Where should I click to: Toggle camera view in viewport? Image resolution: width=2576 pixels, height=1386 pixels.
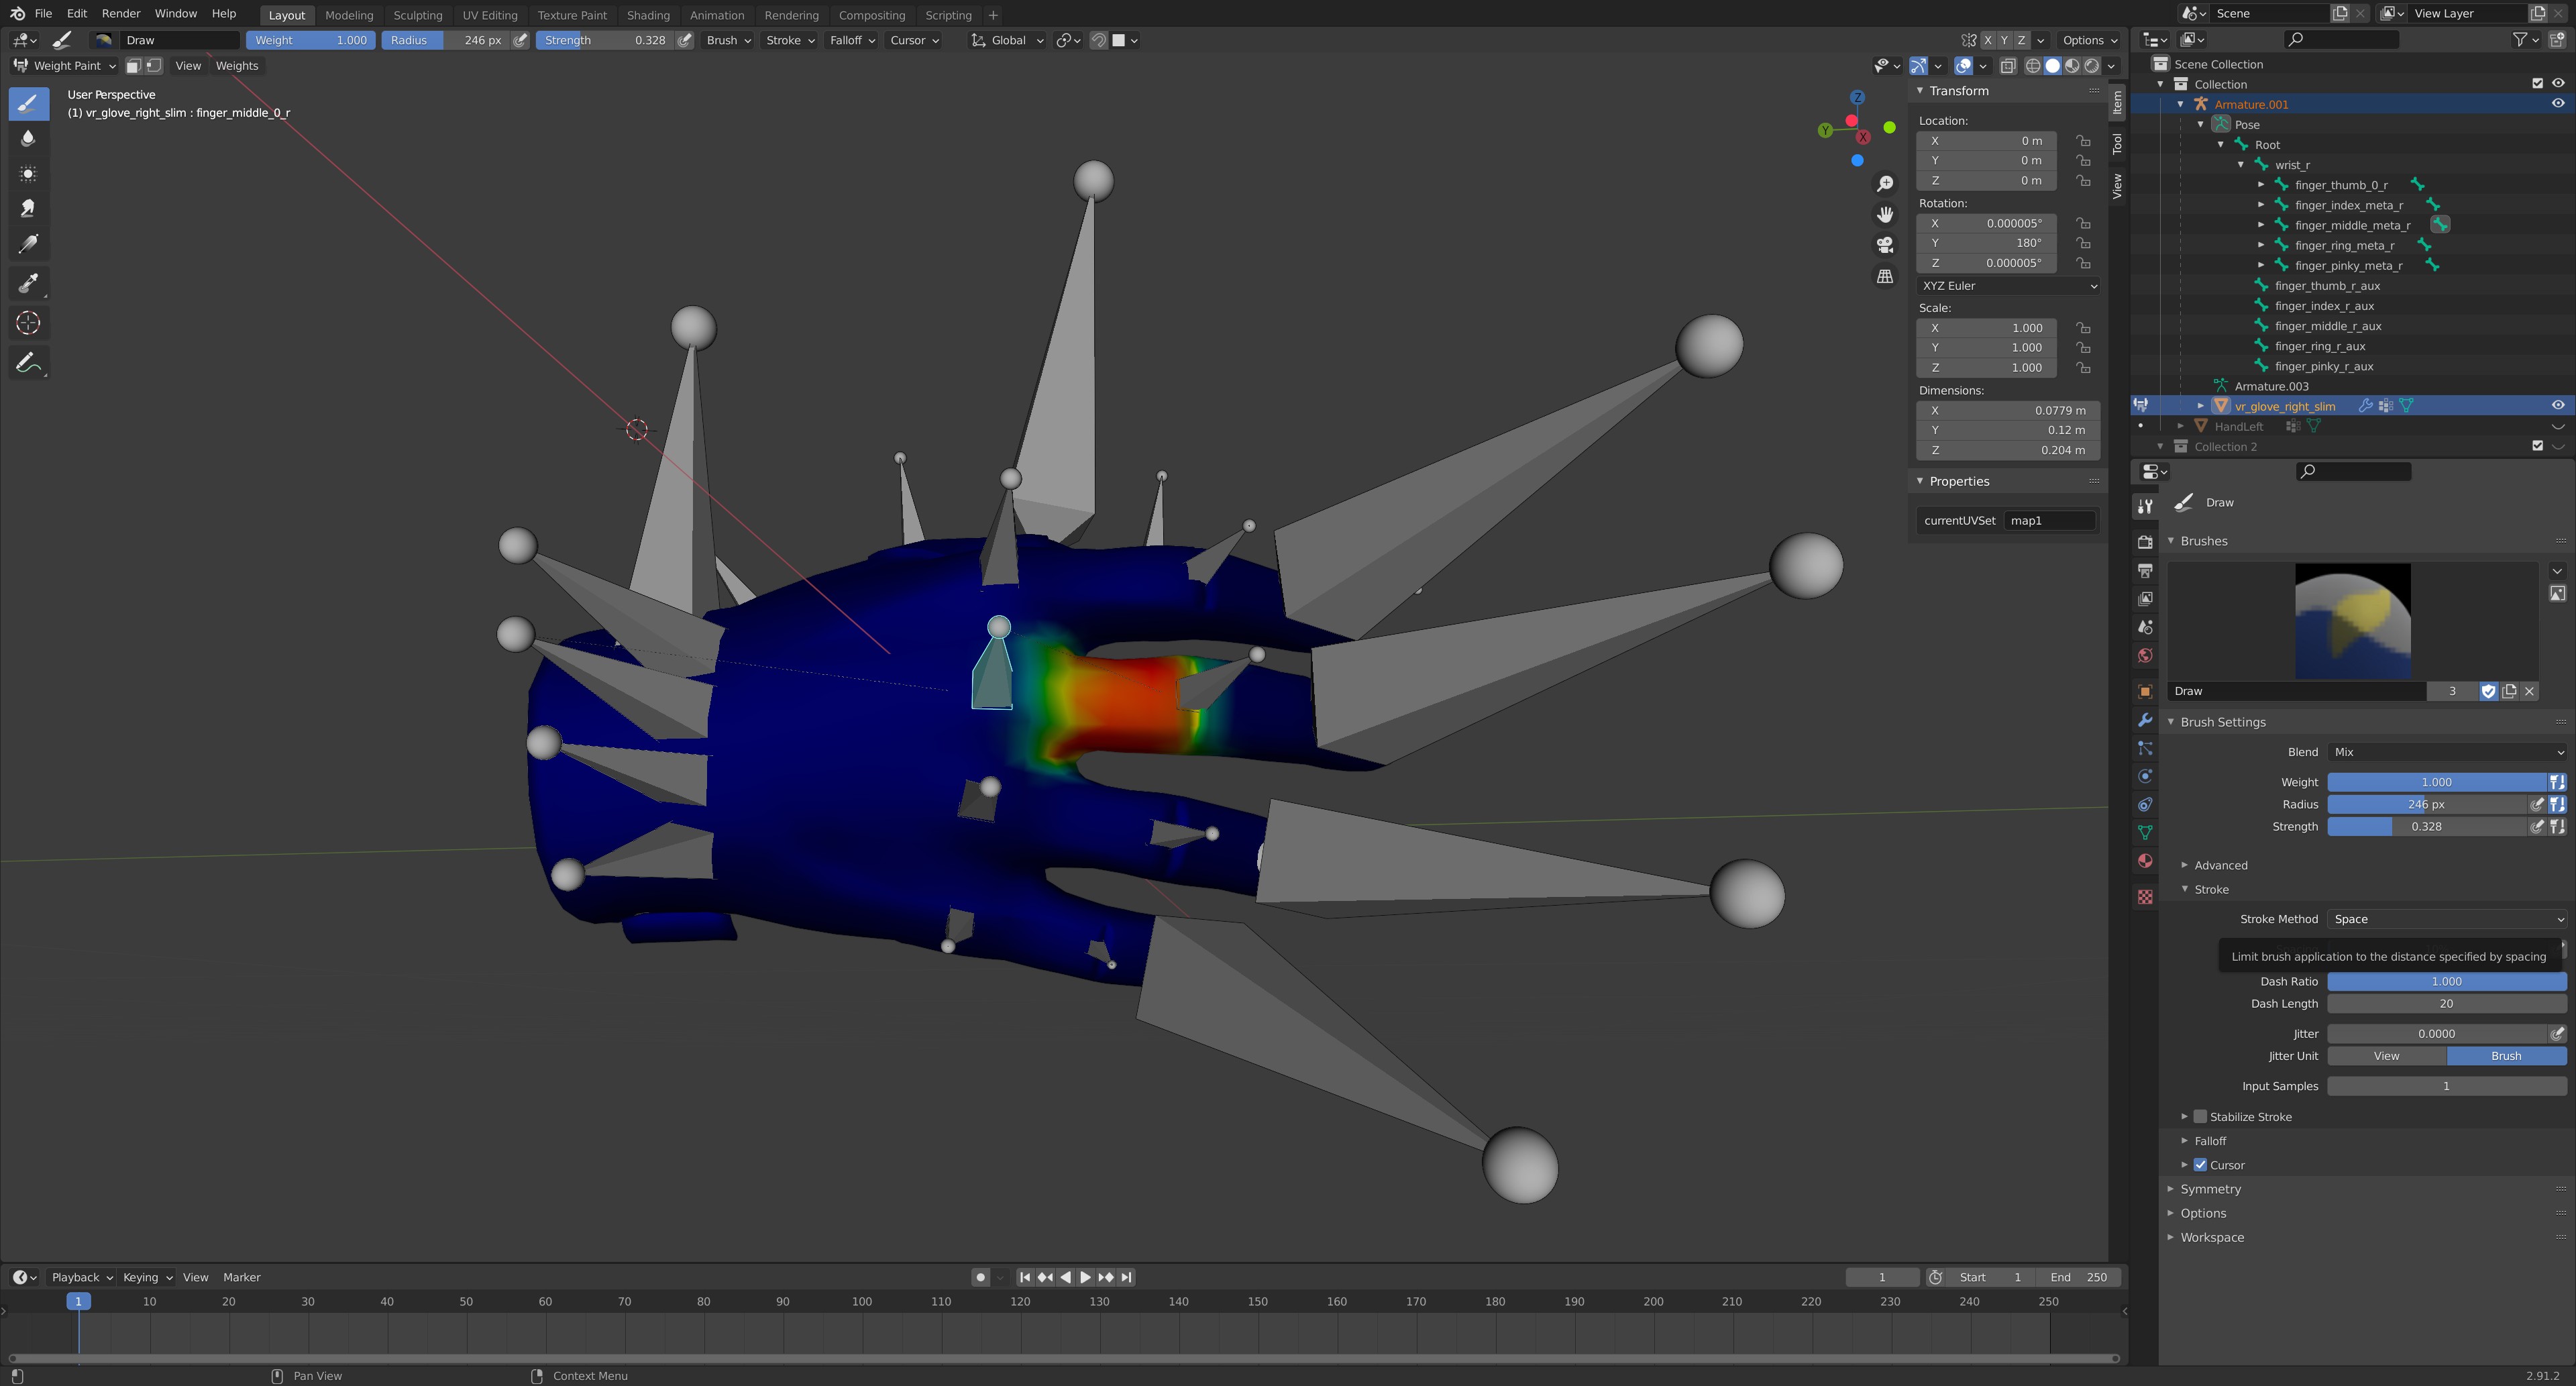click(x=1884, y=245)
